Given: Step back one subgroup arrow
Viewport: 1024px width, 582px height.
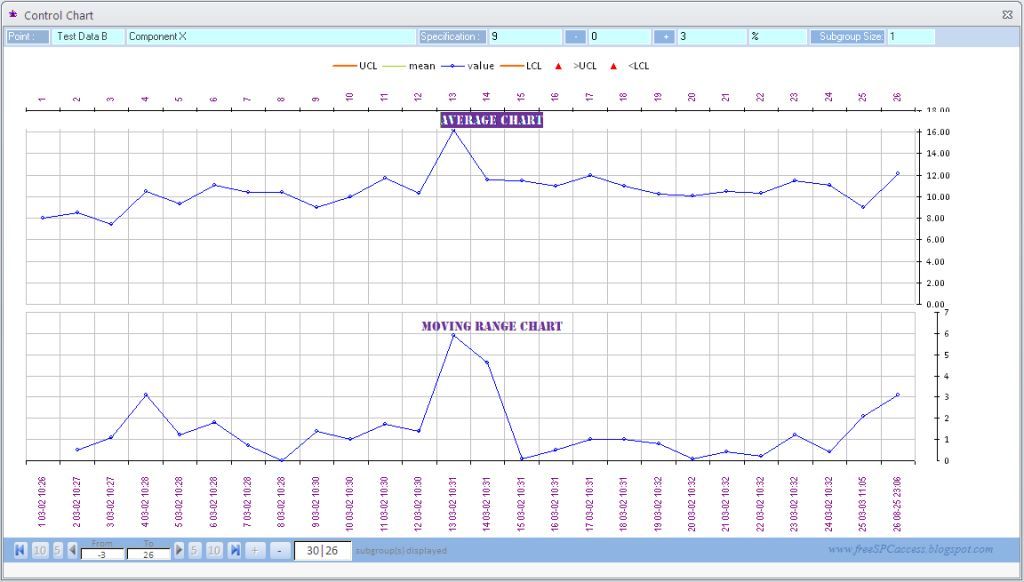Looking at the screenshot, I should (x=72, y=550).
